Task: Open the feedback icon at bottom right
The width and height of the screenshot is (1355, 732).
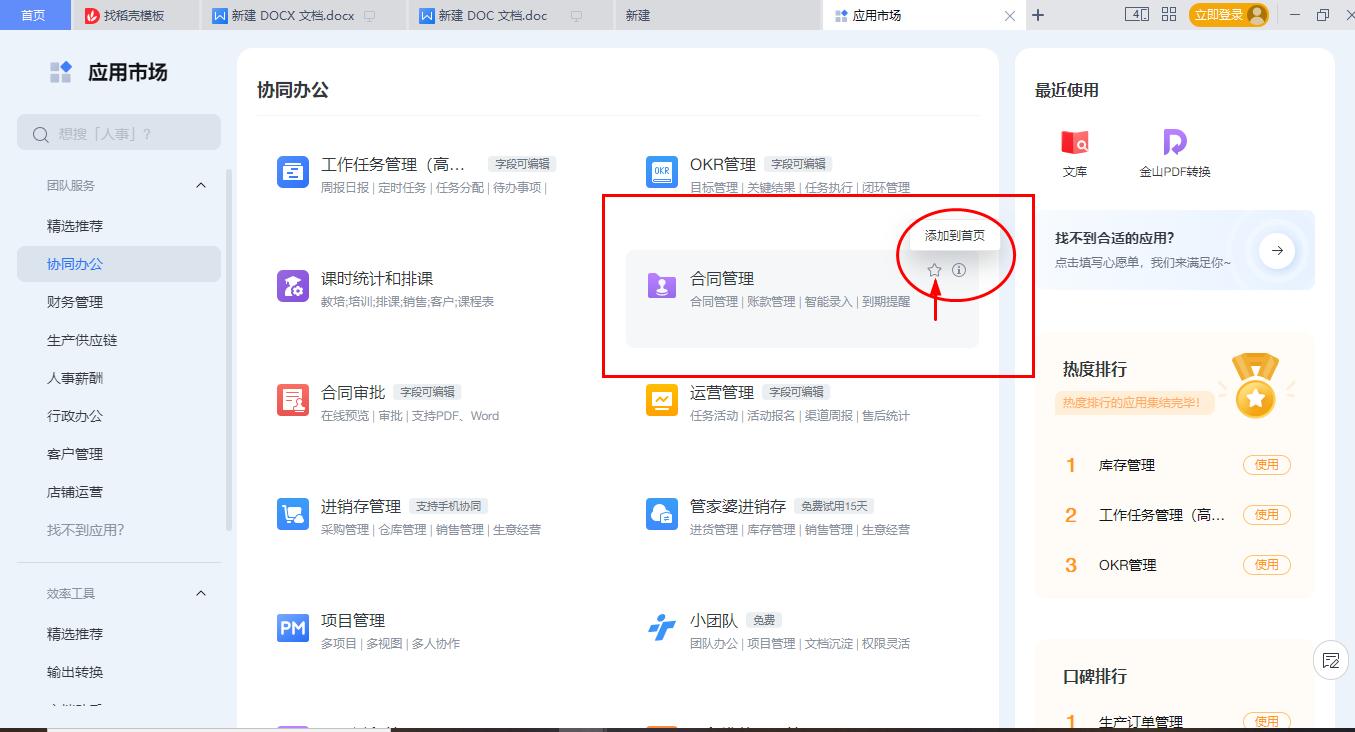Action: [1331, 660]
